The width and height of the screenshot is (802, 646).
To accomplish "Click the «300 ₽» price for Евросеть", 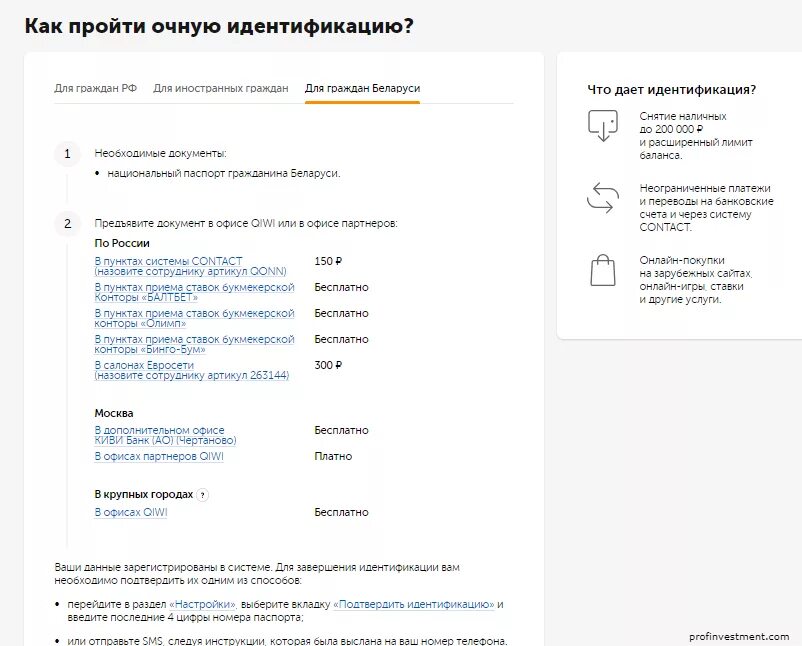I will pyautogui.click(x=328, y=365).
